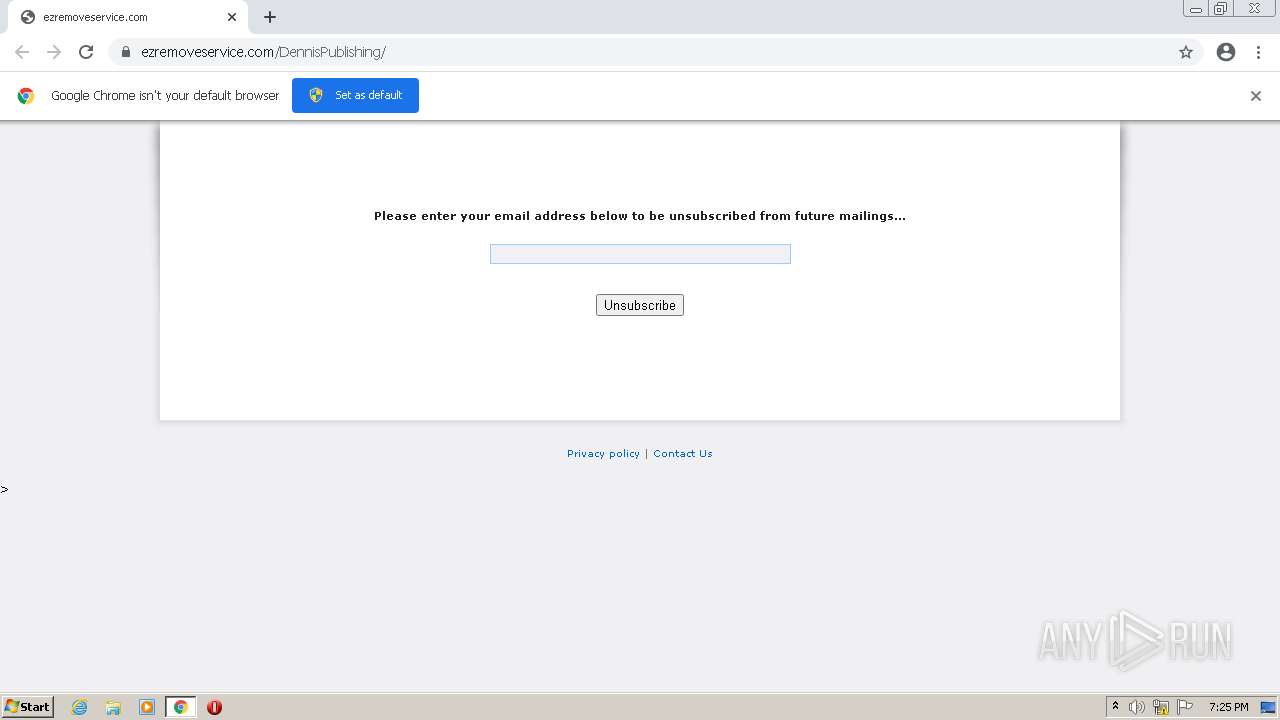Open a new tab with the plus button
This screenshot has width=1280, height=720.
pyautogui.click(x=270, y=17)
